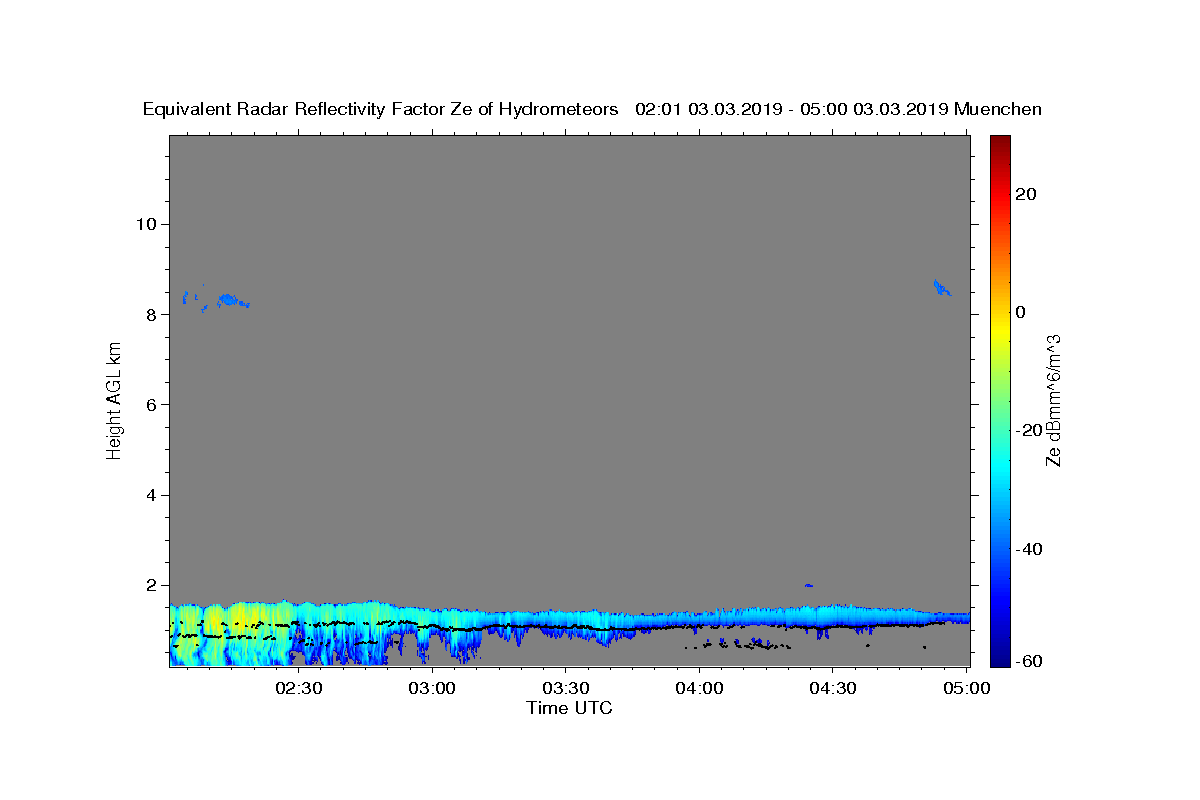Click the colorbar label 20
The image size is (1200, 800).
(x=1025, y=194)
